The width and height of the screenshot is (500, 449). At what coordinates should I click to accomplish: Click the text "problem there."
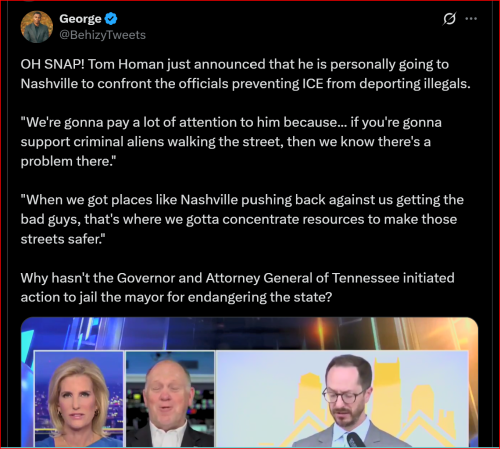68,161
